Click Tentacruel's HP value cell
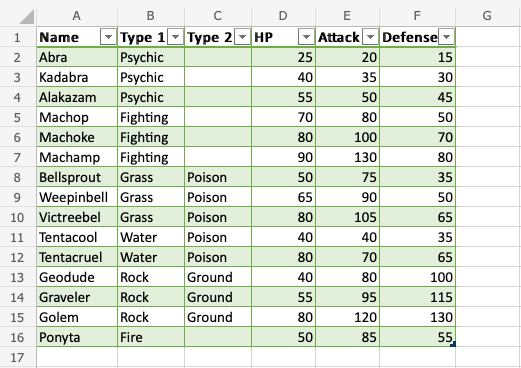Screen dimensions: 521x368 (283, 257)
